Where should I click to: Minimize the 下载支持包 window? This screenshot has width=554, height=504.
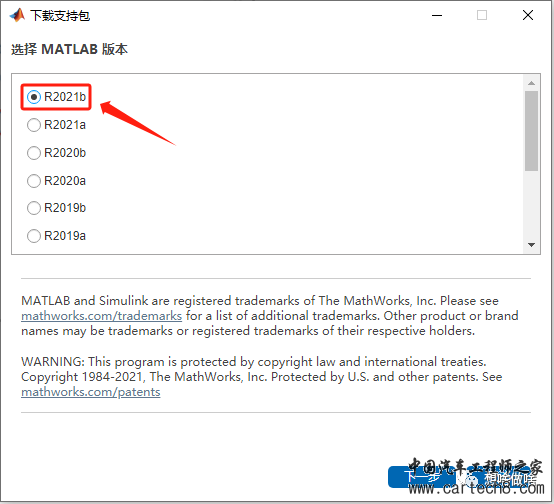pos(437,16)
